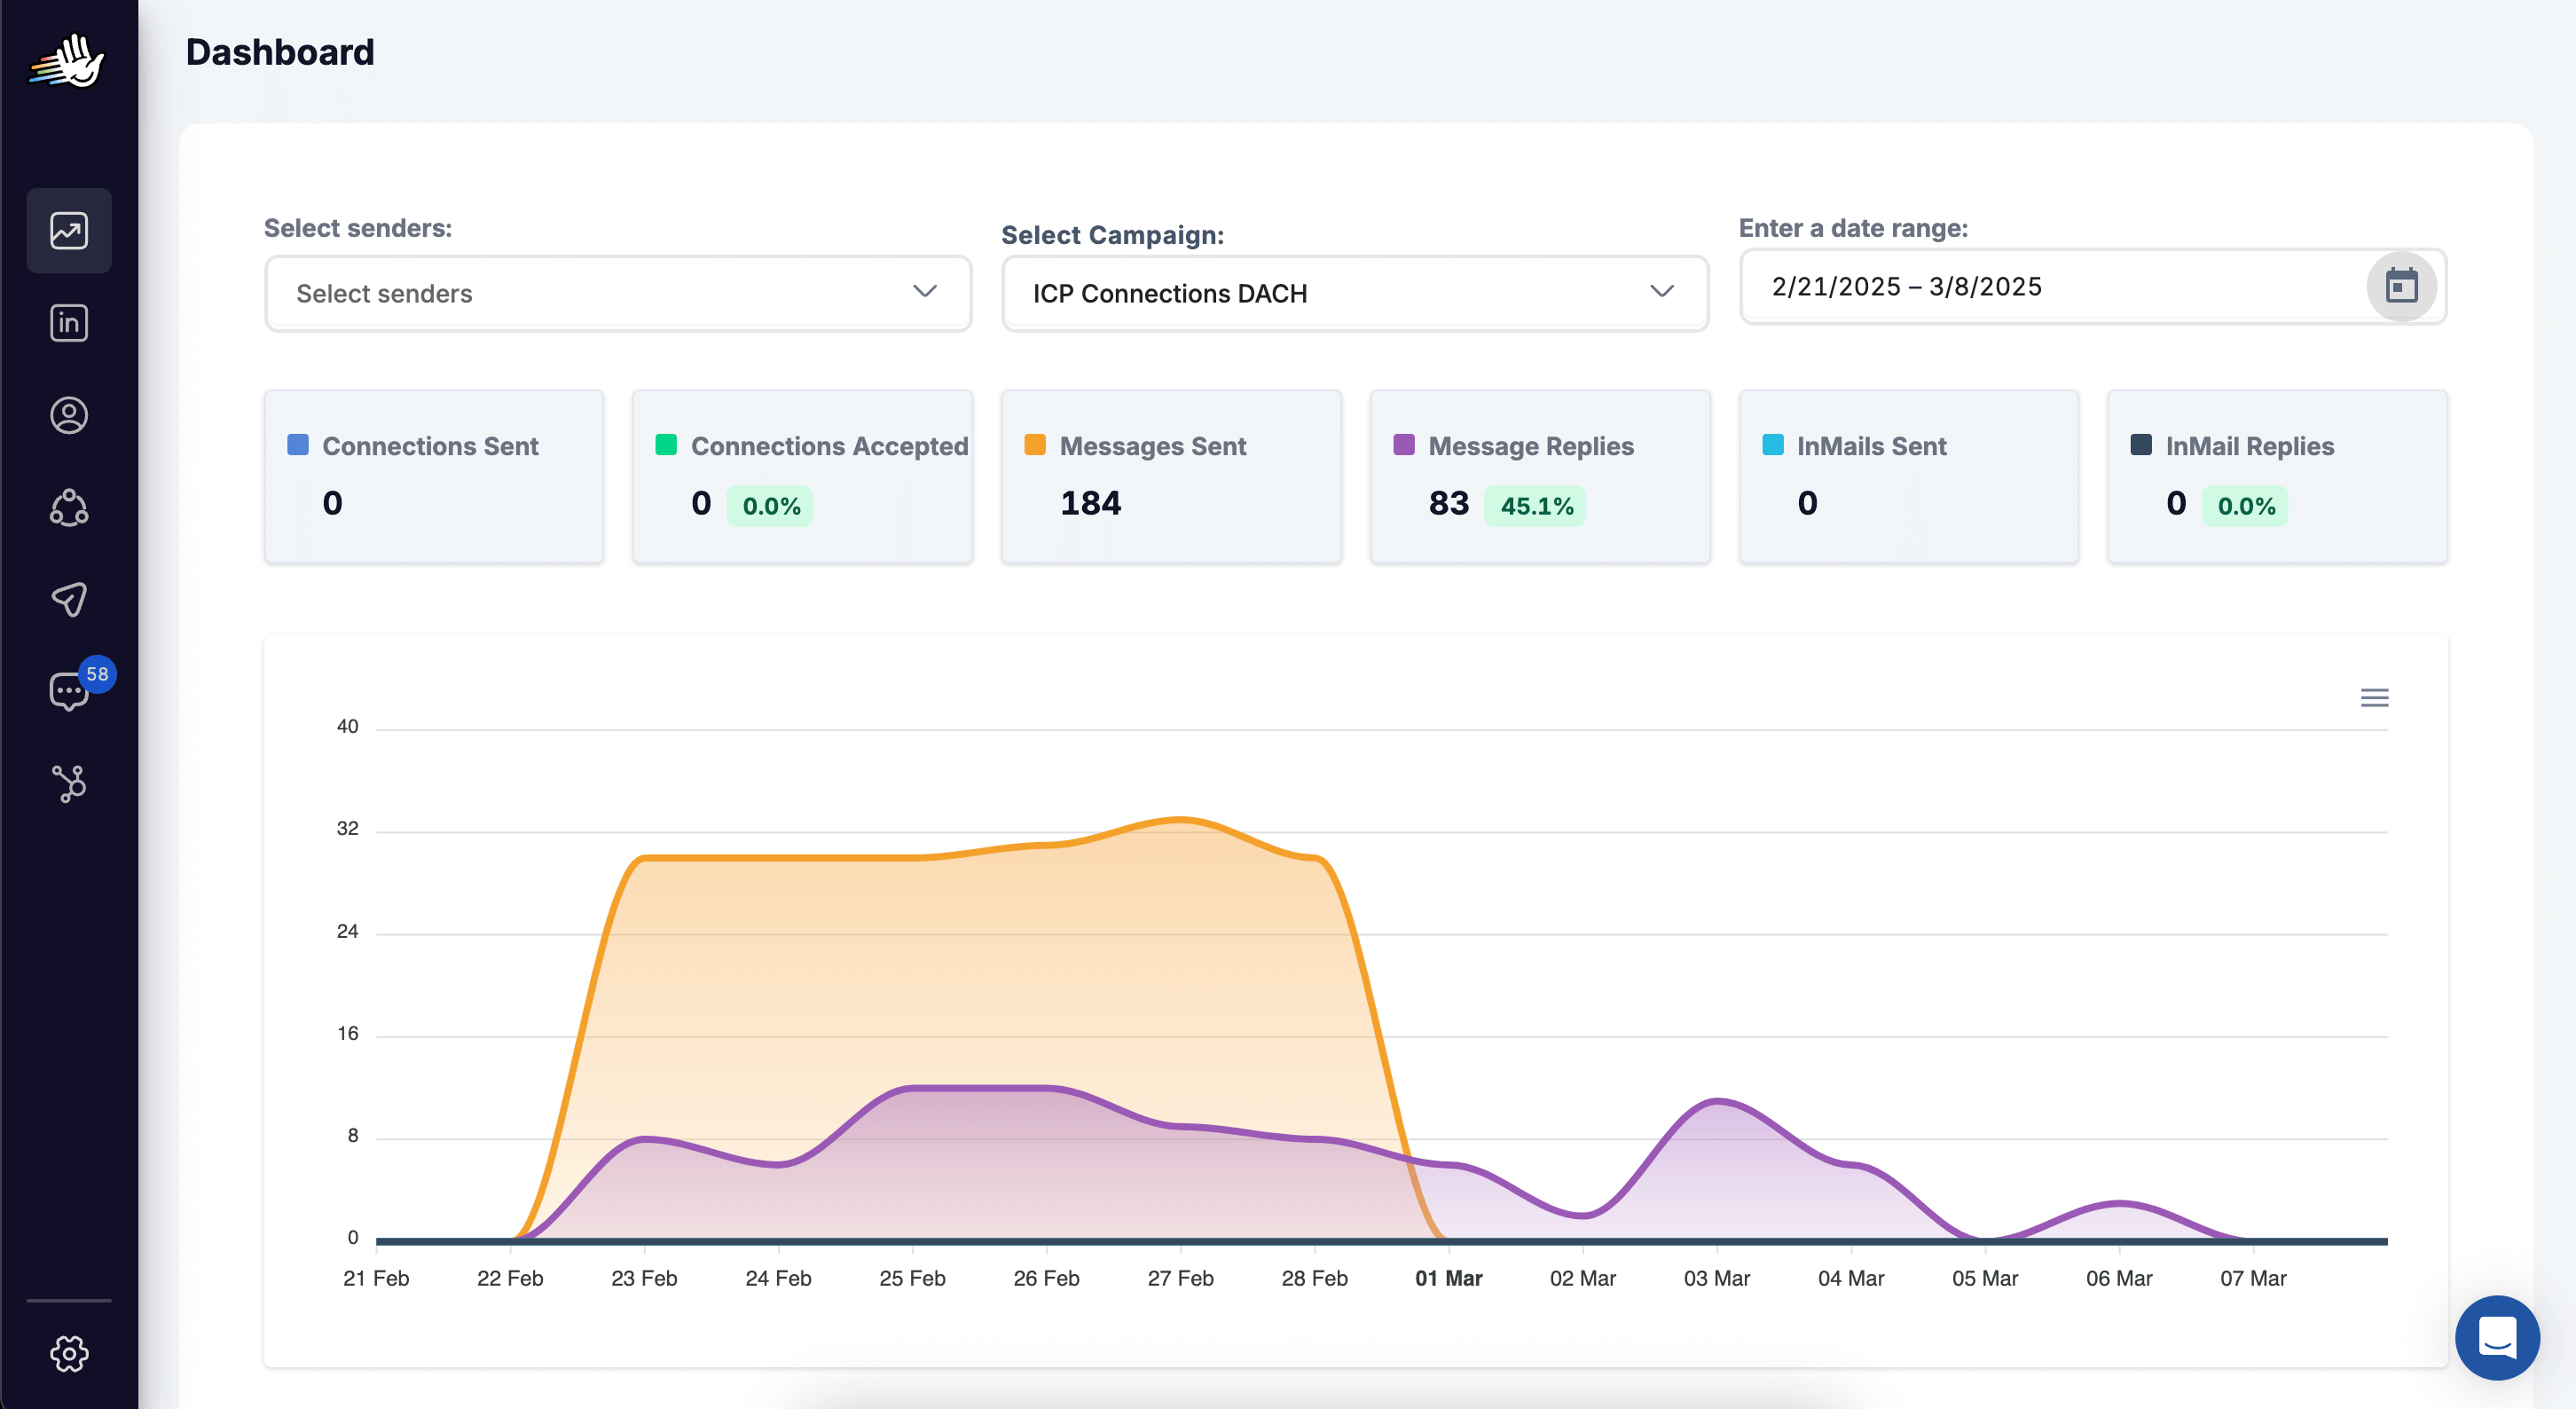Screen dimensions: 2576x1409
Task: Click the Select Campaign label
Action: click(x=1112, y=235)
